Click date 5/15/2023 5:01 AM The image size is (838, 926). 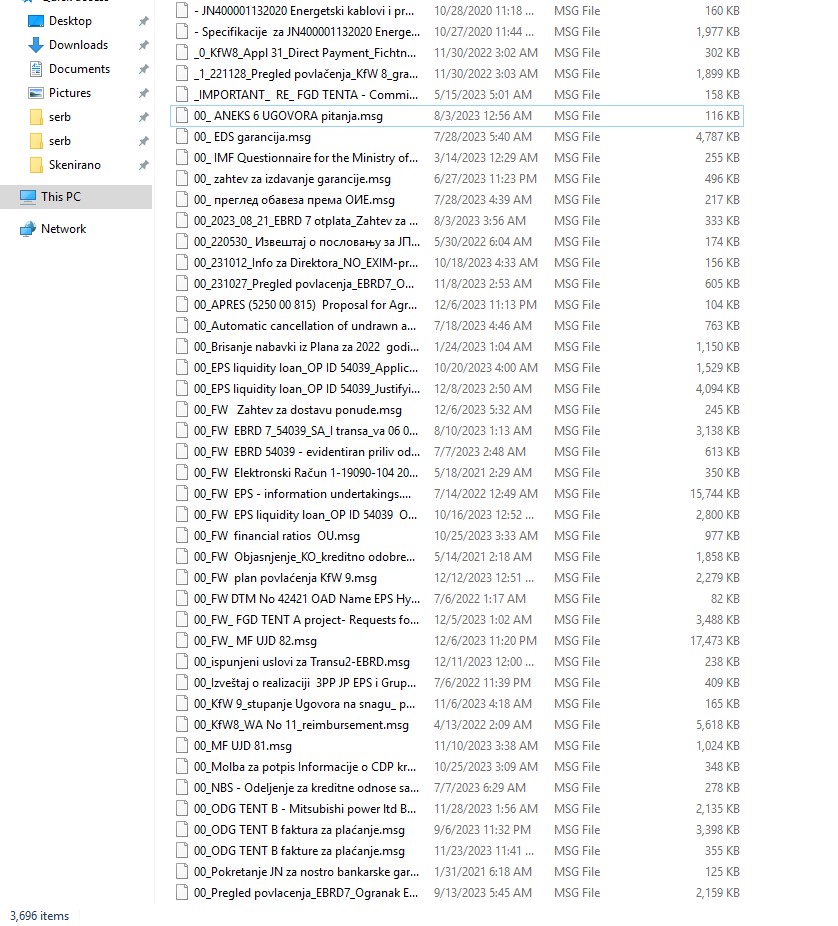coord(482,95)
